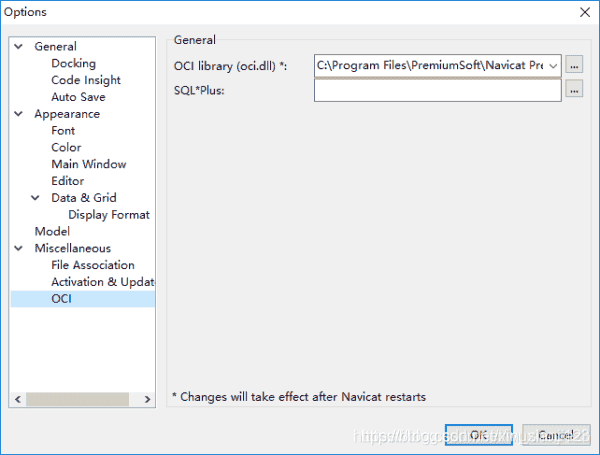Collapse the Miscellaneous tree node
Image resolution: width=600 pixels, height=455 pixels.
(x=18, y=248)
